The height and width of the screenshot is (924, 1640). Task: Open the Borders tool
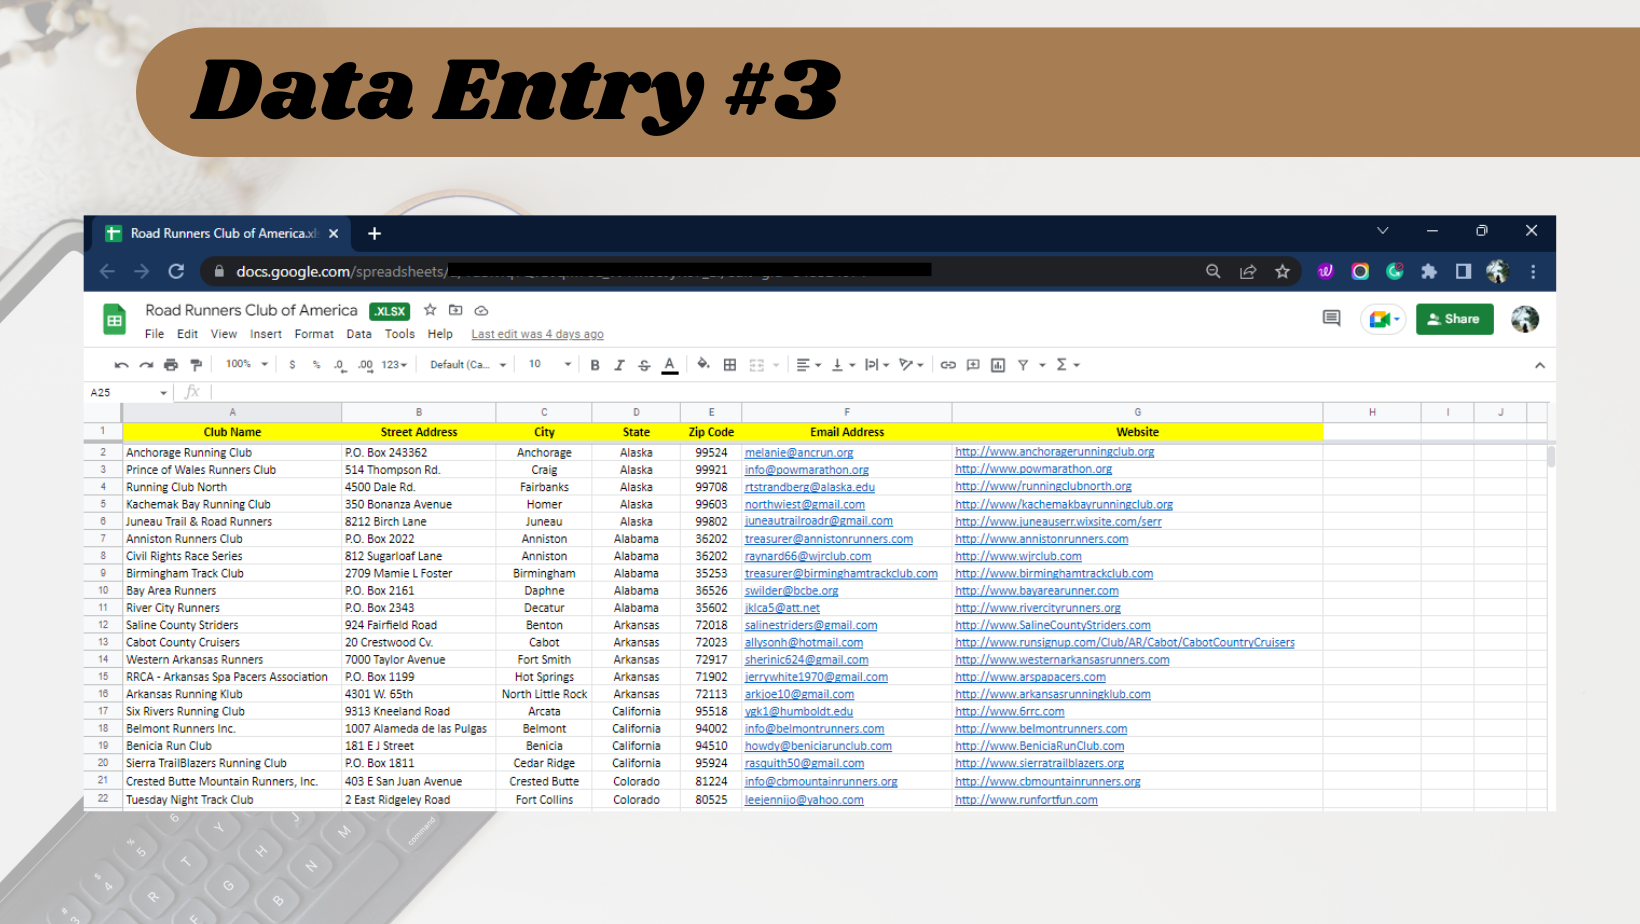tap(730, 365)
